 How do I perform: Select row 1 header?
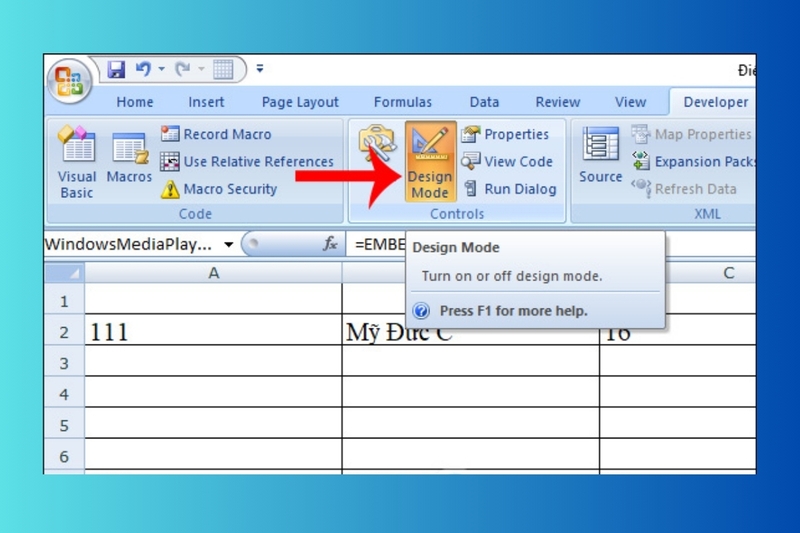pyautogui.click(x=64, y=301)
